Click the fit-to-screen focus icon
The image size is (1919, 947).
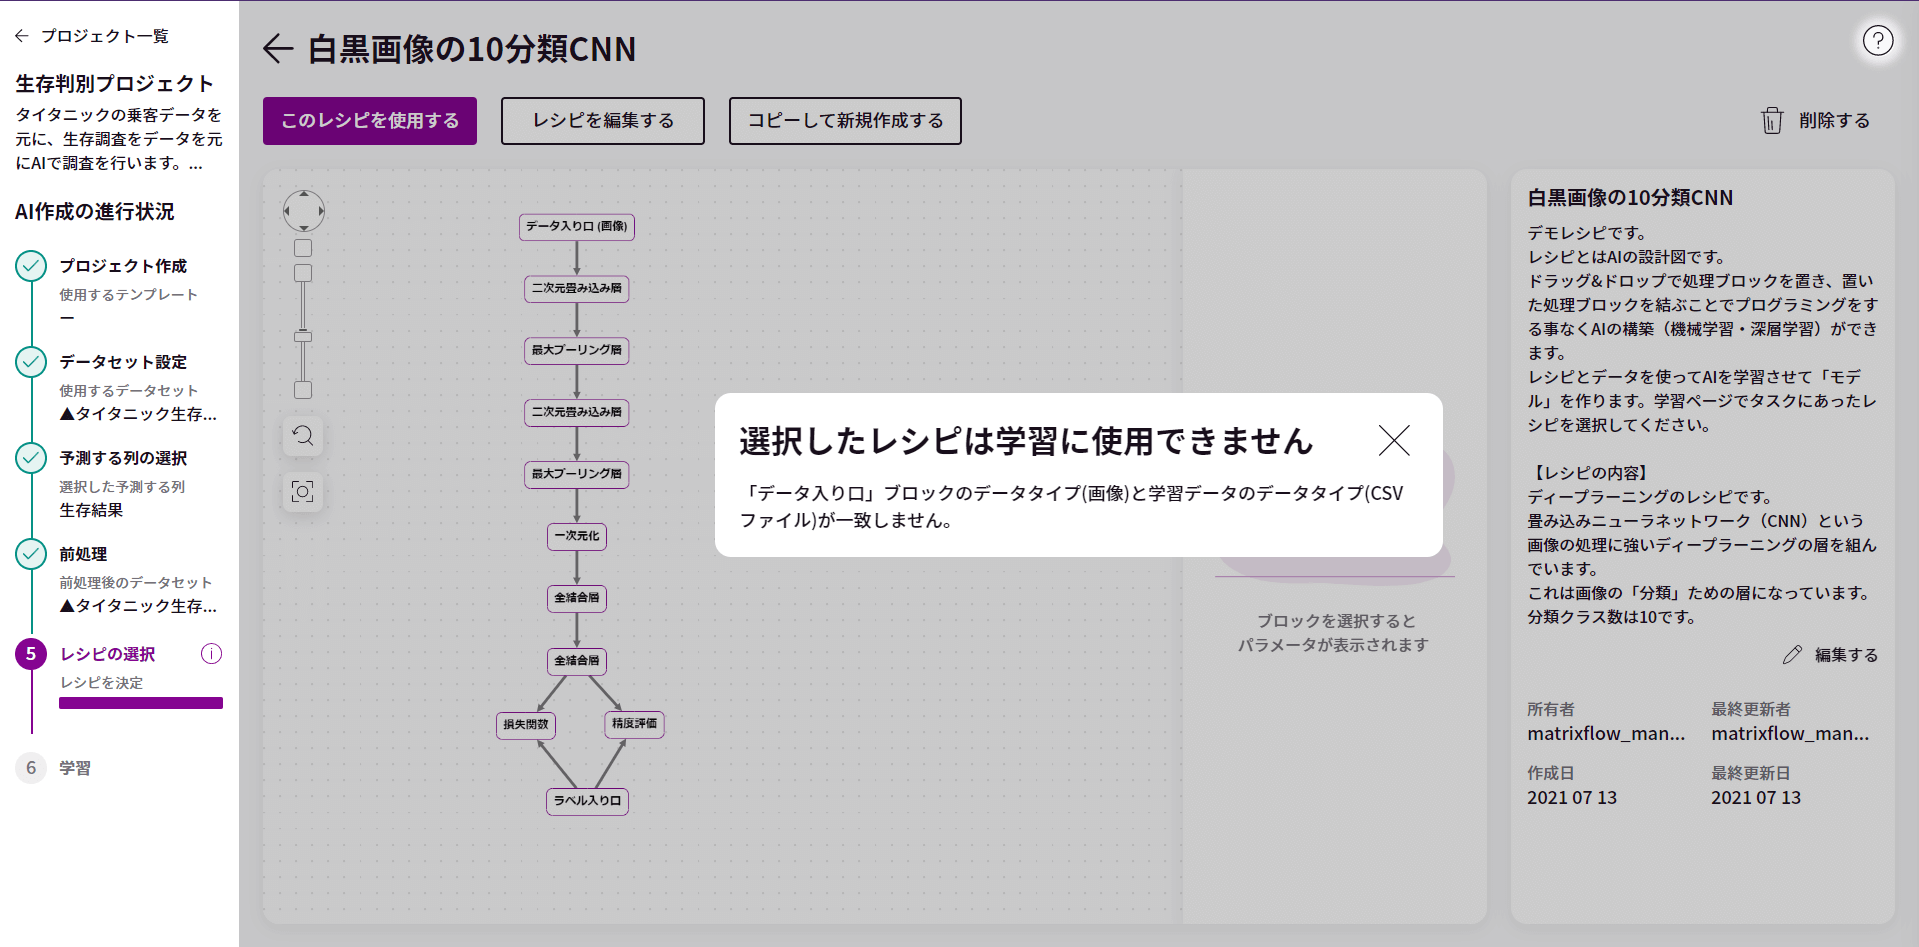(x=303, y=491)
